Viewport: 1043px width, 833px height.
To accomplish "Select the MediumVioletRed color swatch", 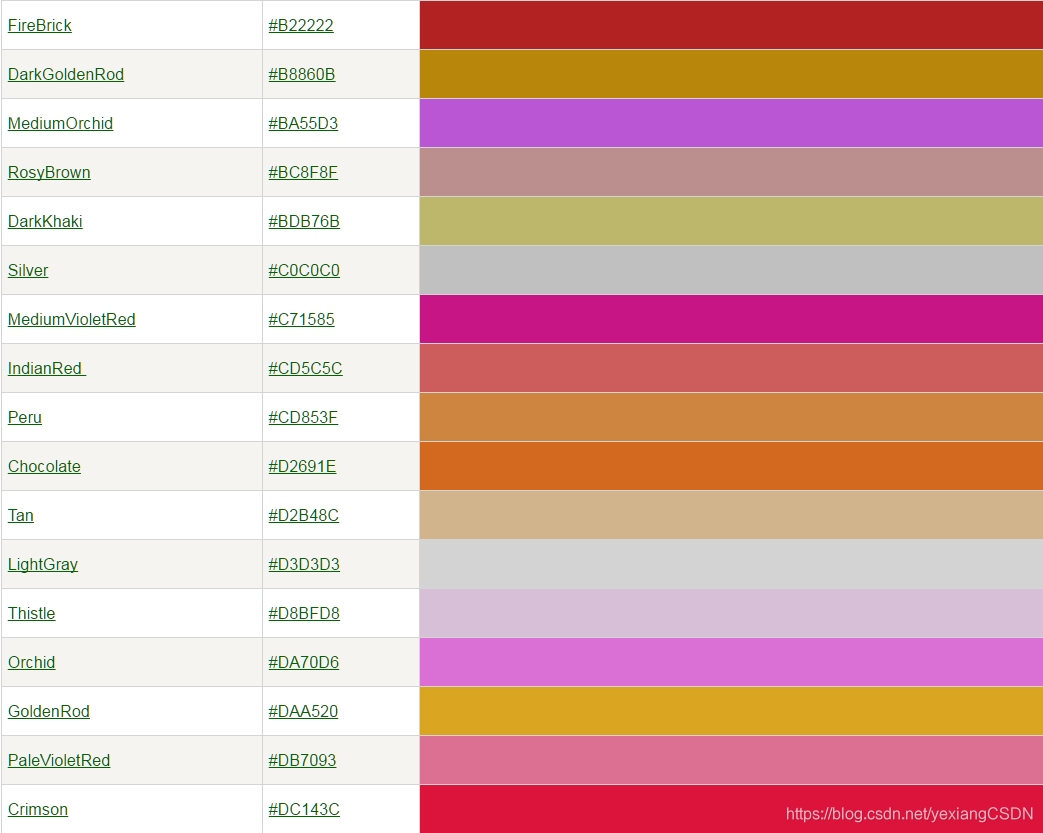I will pos(731,319).
